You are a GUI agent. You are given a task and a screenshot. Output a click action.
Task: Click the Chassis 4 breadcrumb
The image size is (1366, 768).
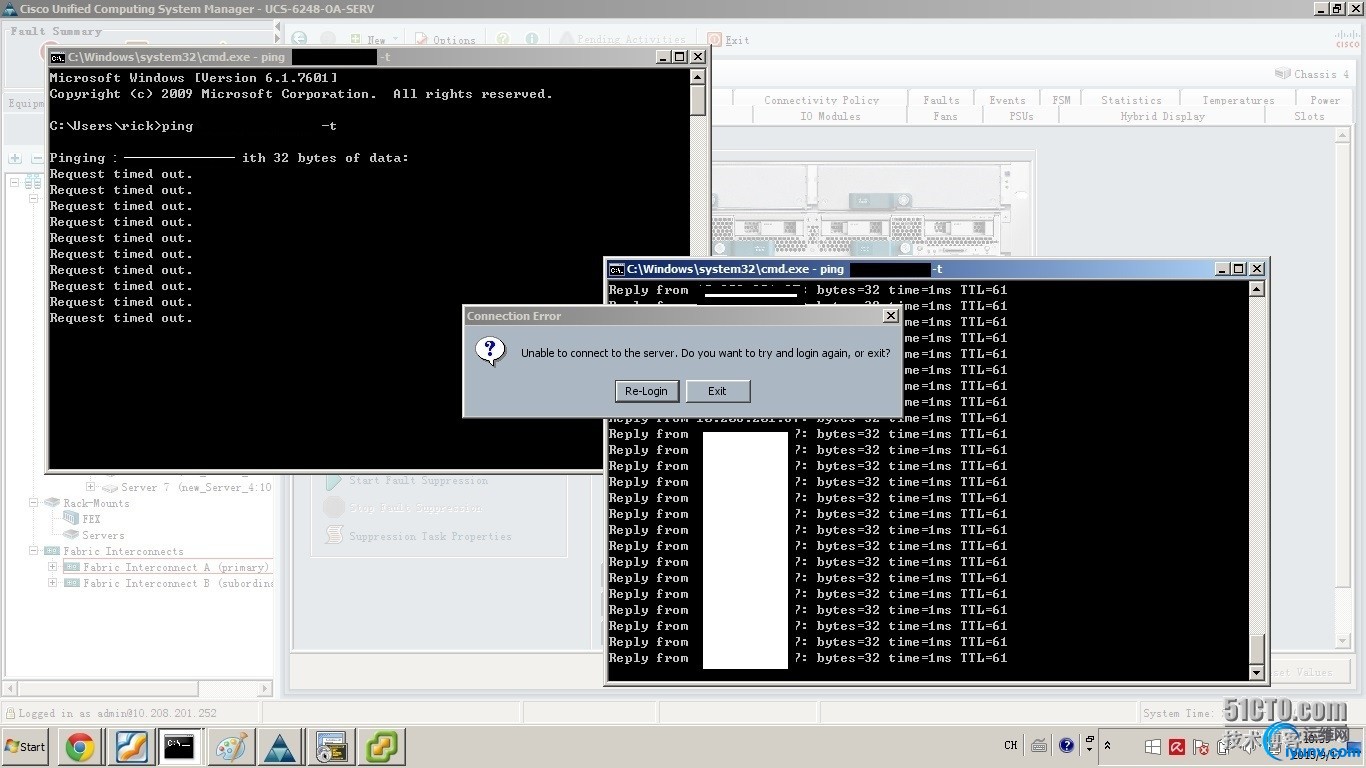click(x=1312, y=74)
